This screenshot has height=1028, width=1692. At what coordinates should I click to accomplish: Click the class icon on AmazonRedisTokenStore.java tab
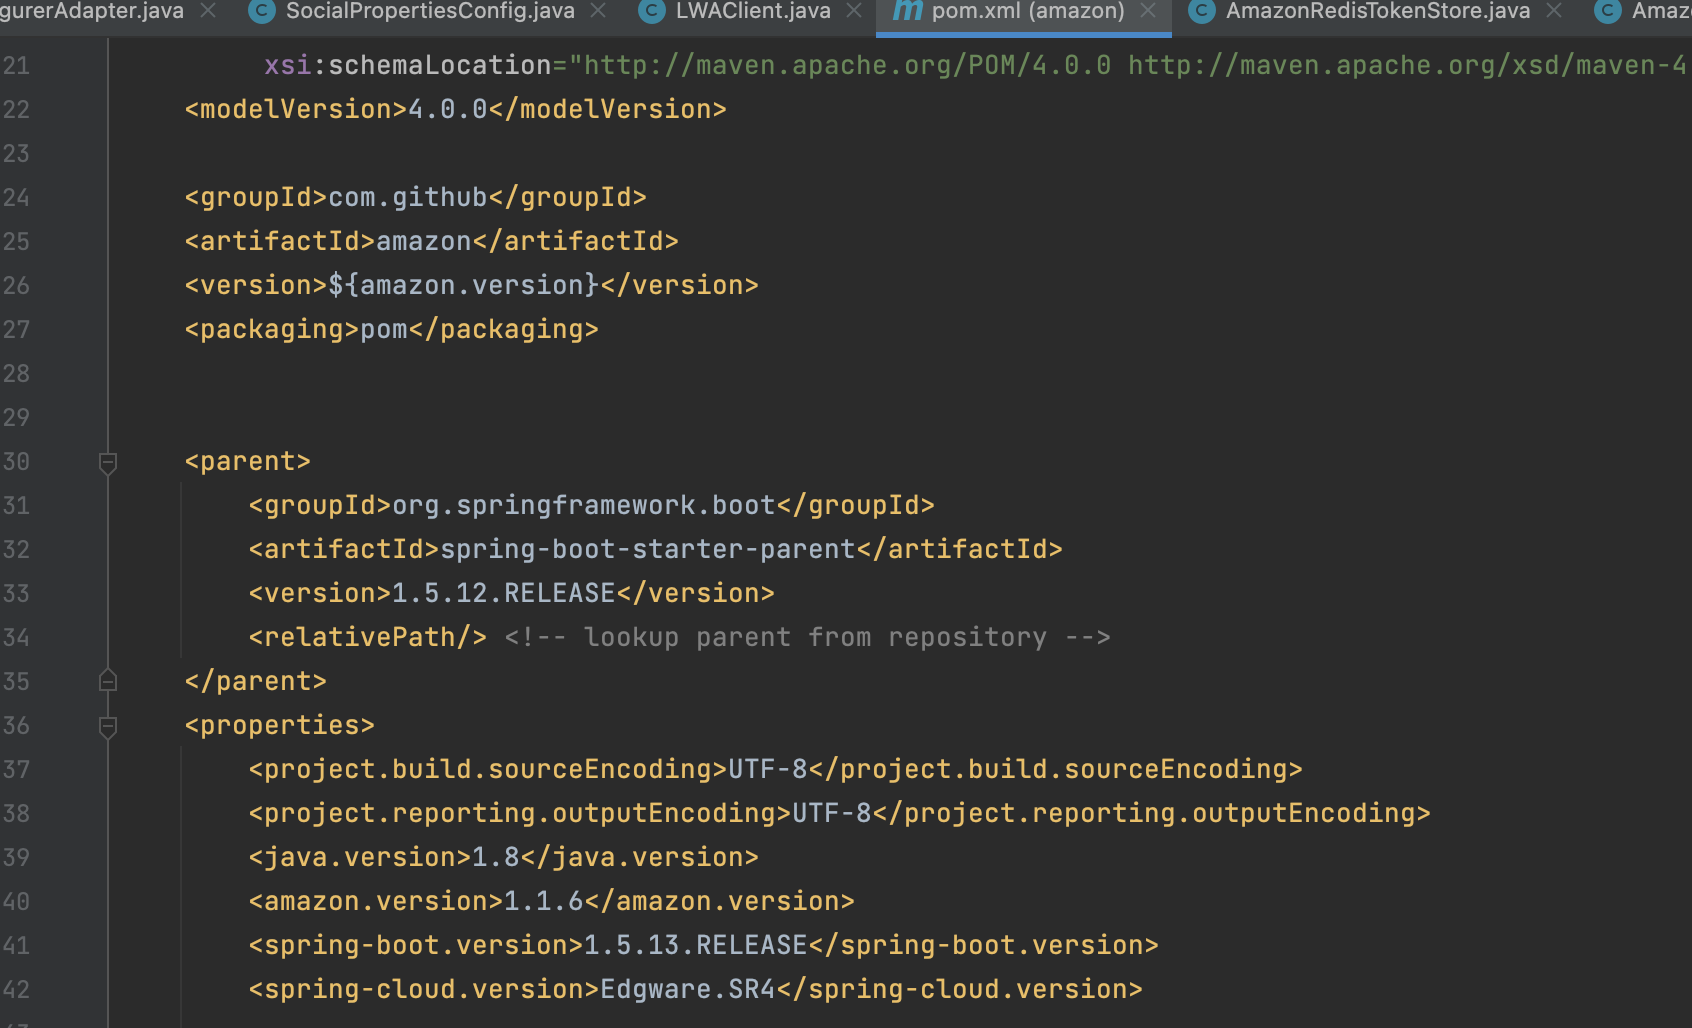click(1201, 11)
